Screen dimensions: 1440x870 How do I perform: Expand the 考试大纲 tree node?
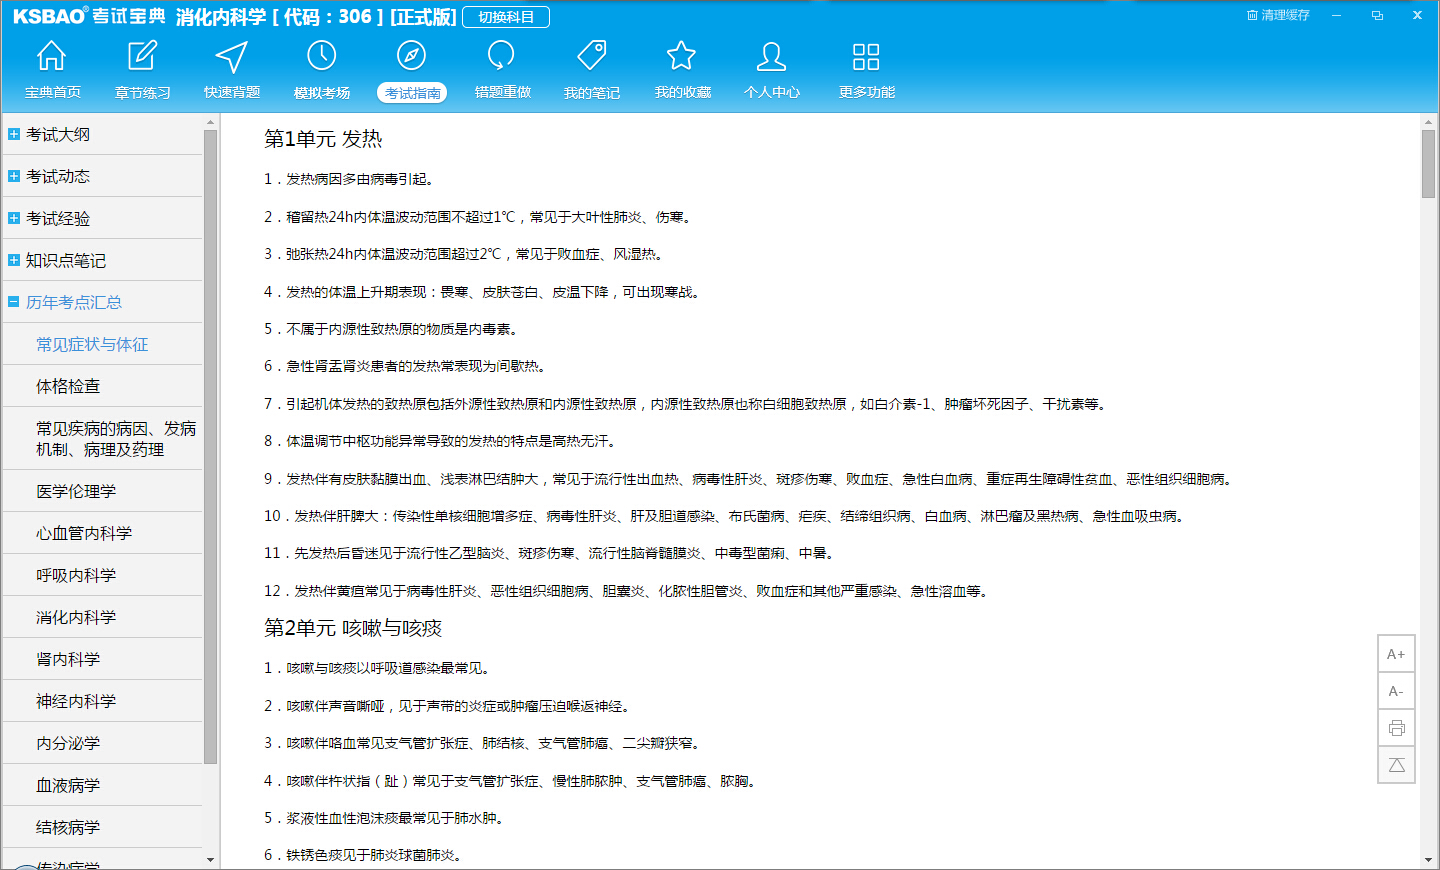14,134
